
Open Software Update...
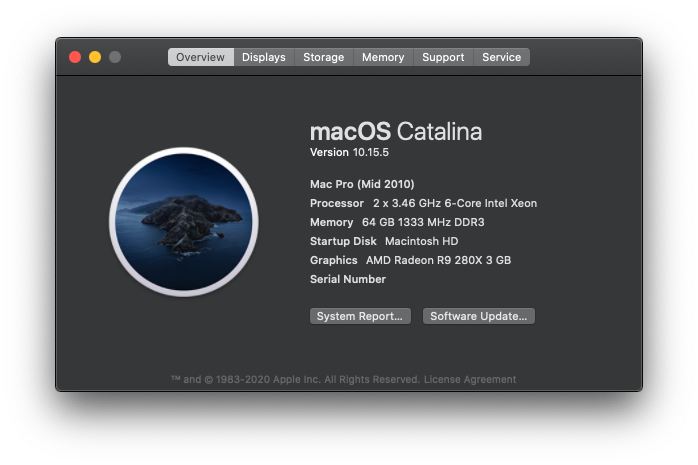(x=479, y=316)
